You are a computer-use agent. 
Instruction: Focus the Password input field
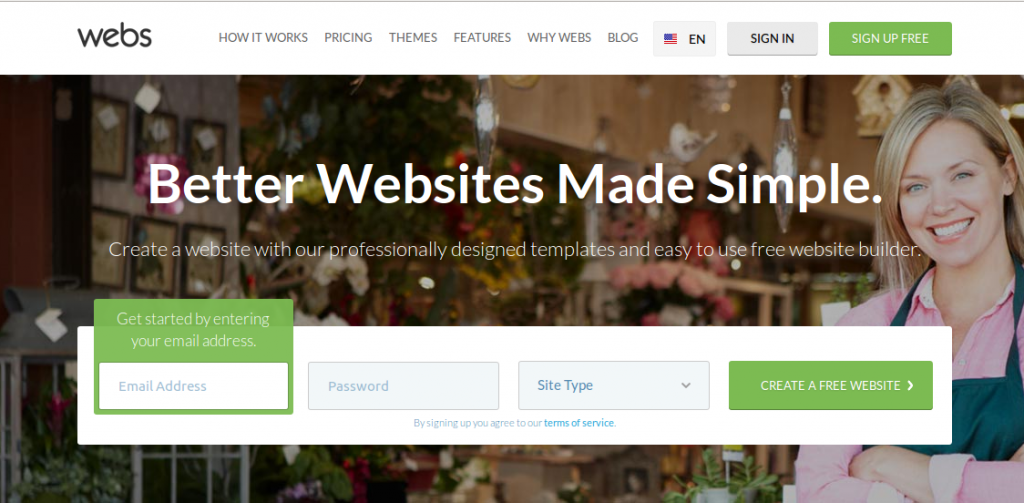[404, 386]
